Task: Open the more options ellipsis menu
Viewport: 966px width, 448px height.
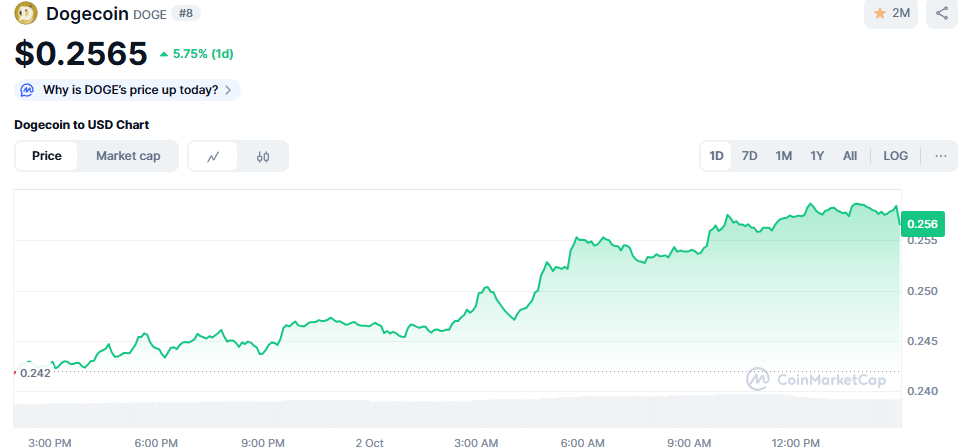Action: tap(940, 156)
